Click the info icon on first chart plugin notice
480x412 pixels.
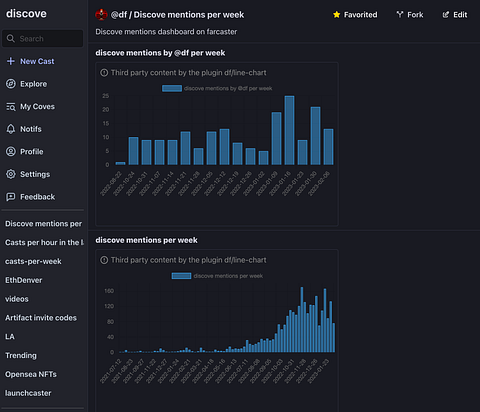104,73
